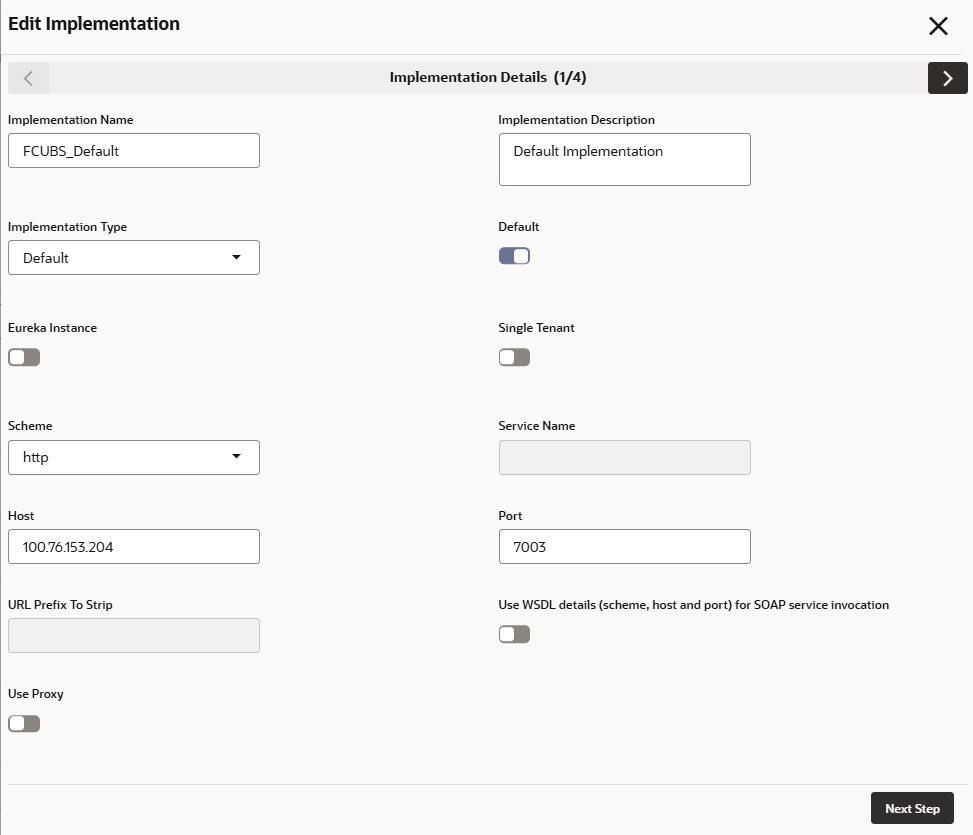Click the Service Name field

(624, 457)
